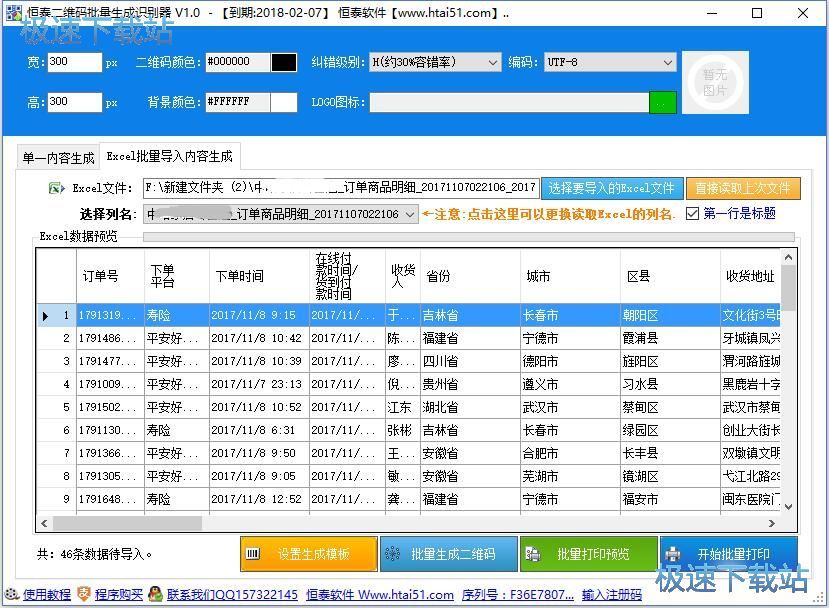Click the 程序购买 shield icon

(x=84, y=594)
